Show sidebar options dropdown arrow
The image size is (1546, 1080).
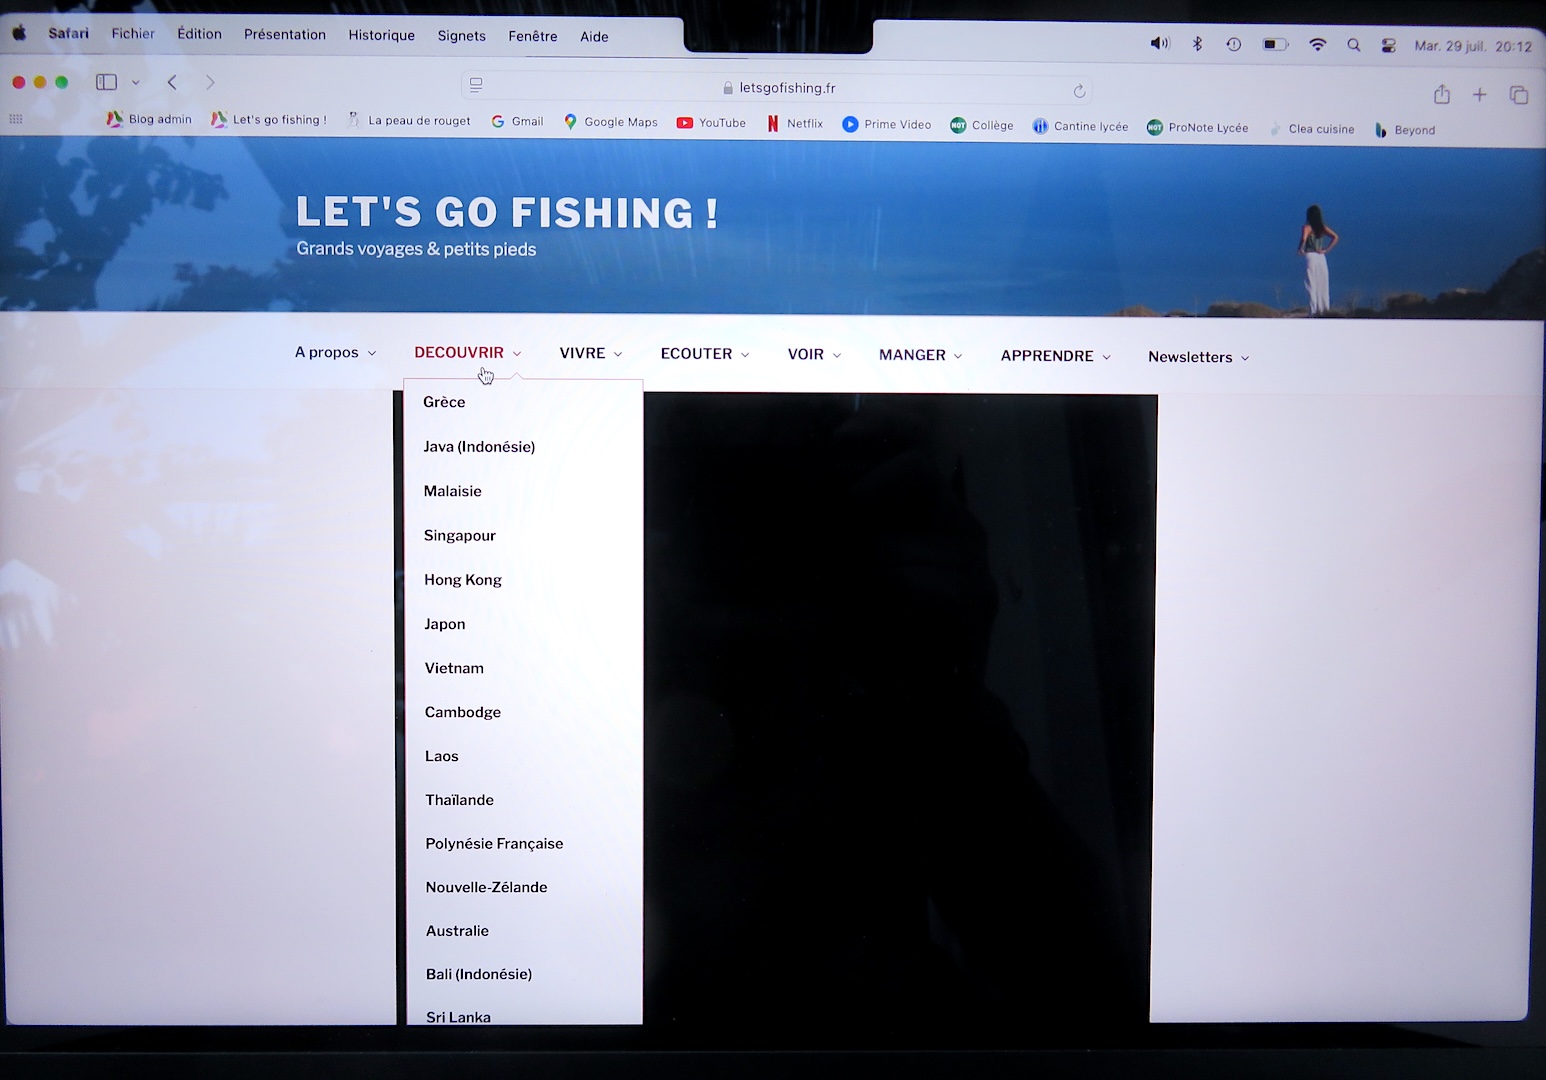(x=136, y=82)
